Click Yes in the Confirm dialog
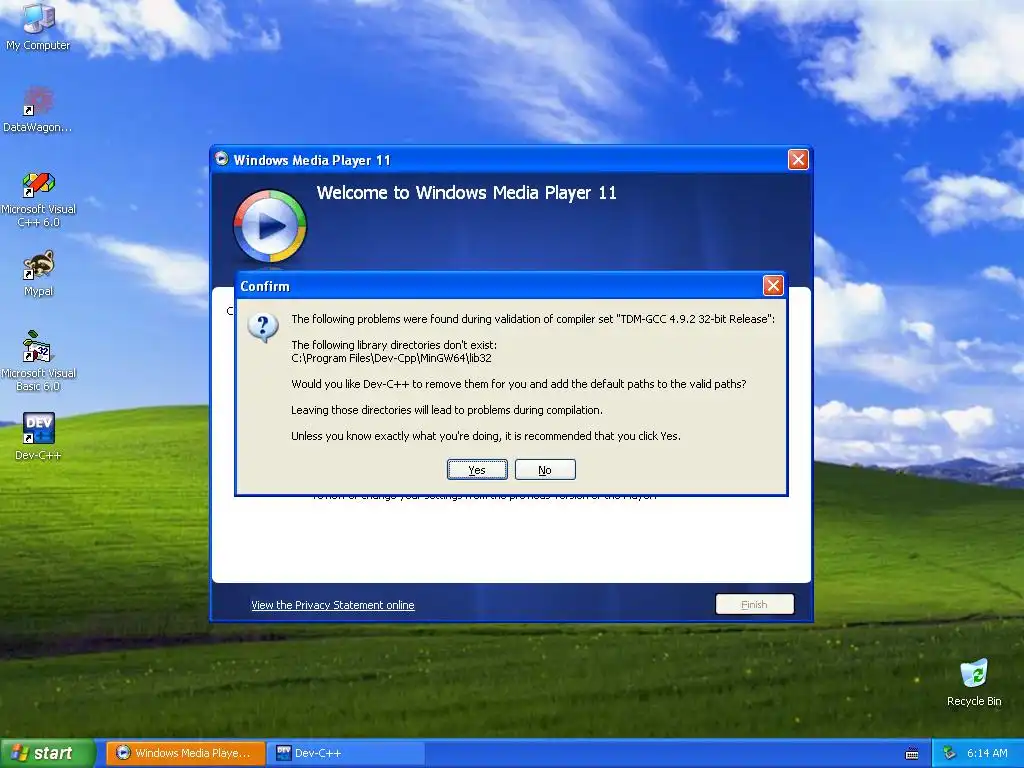The width and height of the screenshot is (1024, 768). click(477, 470)
